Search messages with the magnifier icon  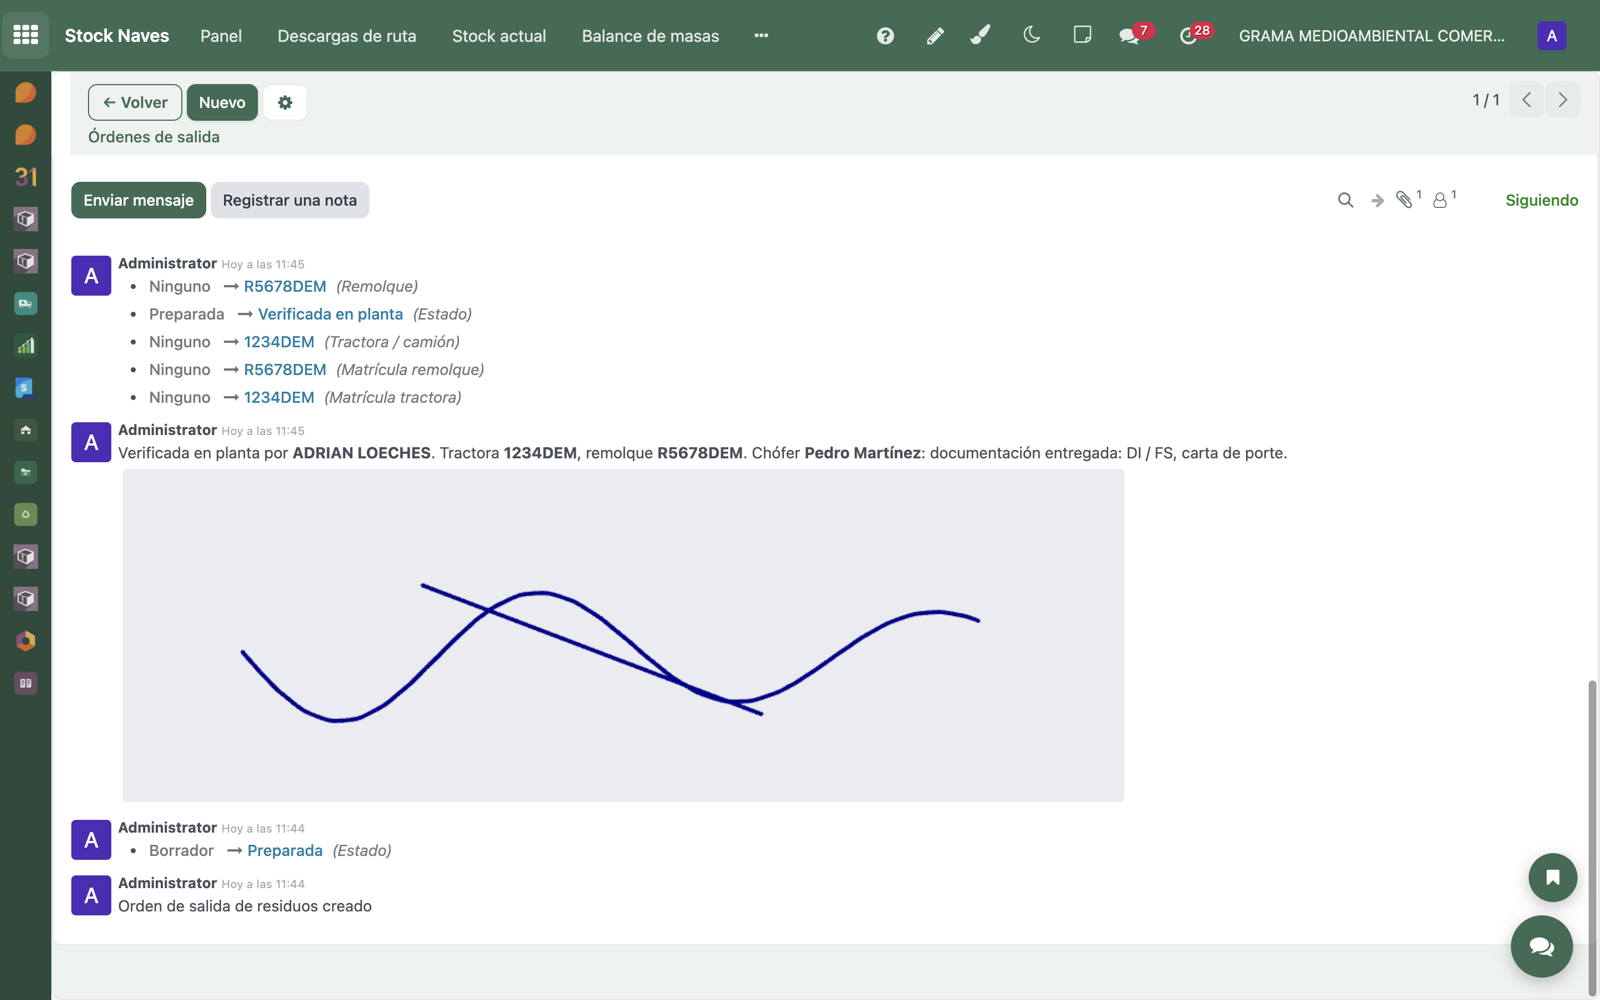point(1346,200)
